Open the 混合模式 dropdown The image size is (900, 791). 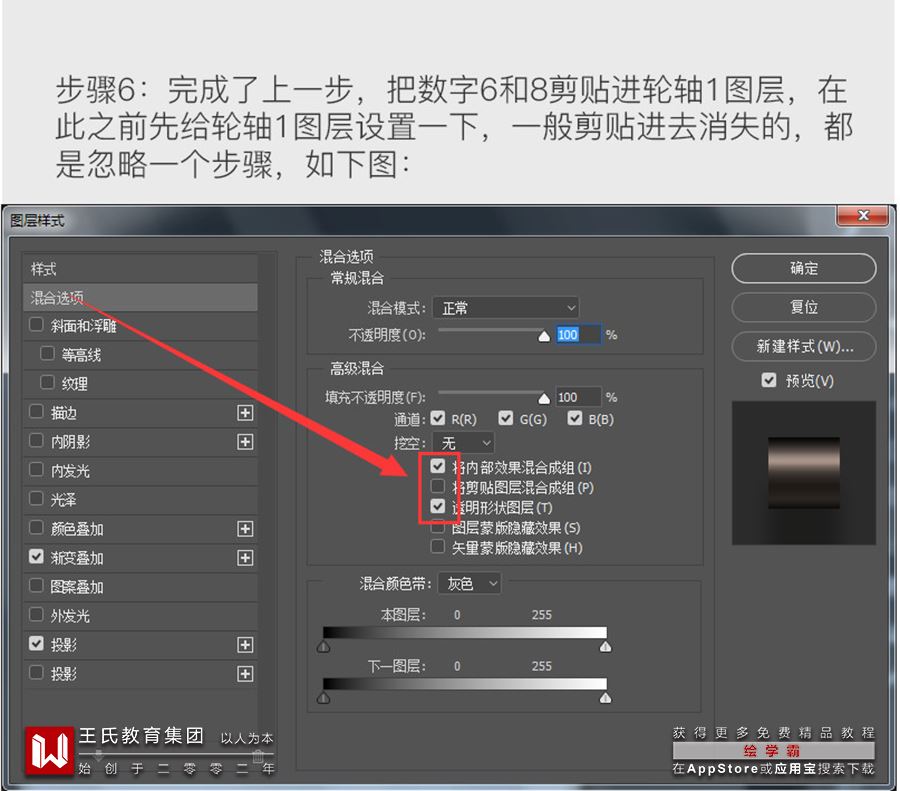(506, 308)
